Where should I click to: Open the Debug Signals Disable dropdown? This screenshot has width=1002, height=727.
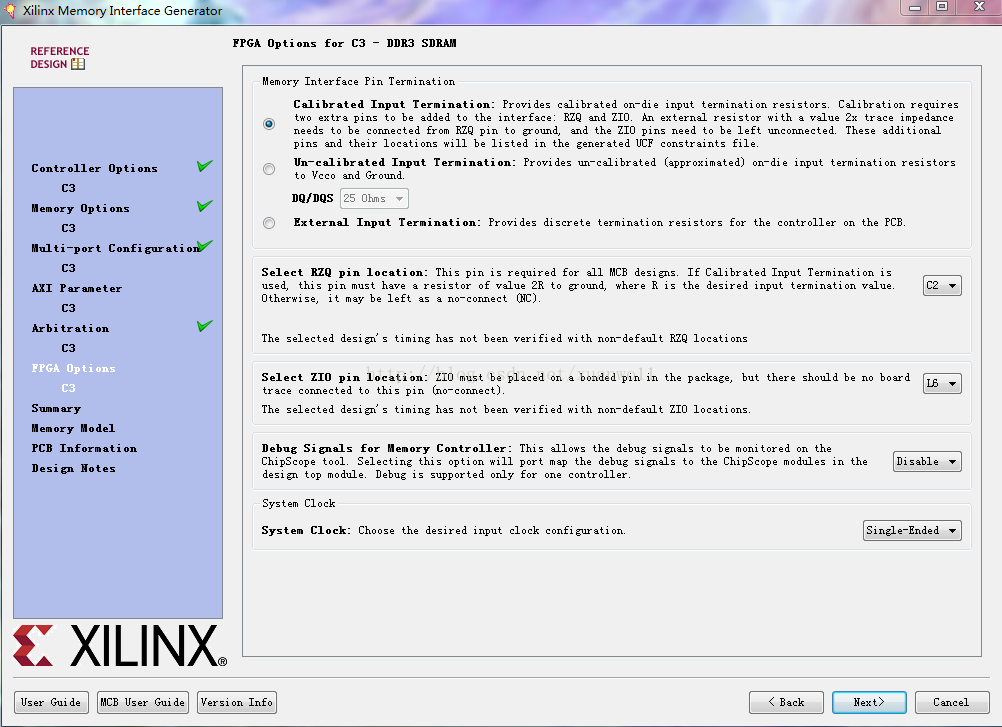tap(927, 461)
